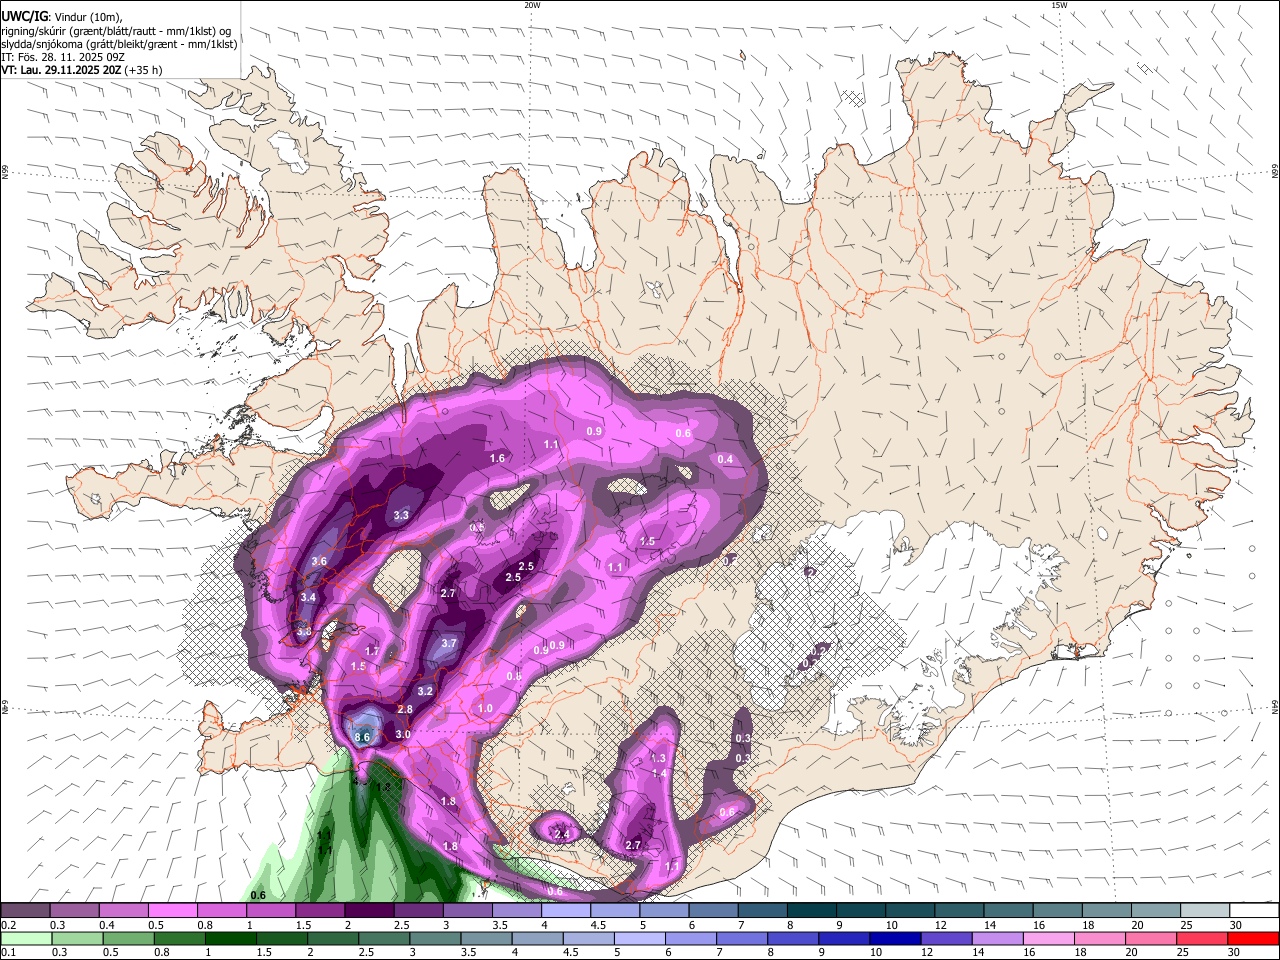Click the 1.0 value label on the map

tap(485, 708)
